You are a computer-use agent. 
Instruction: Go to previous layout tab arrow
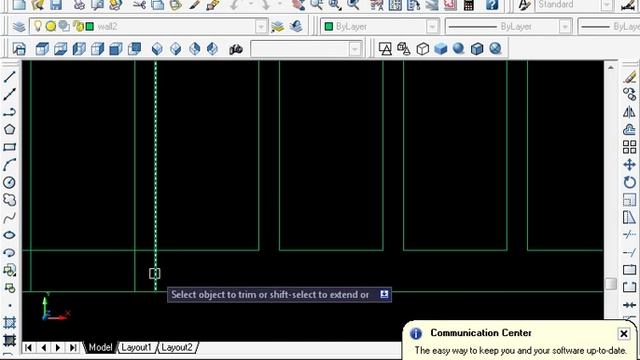point(43,347)
